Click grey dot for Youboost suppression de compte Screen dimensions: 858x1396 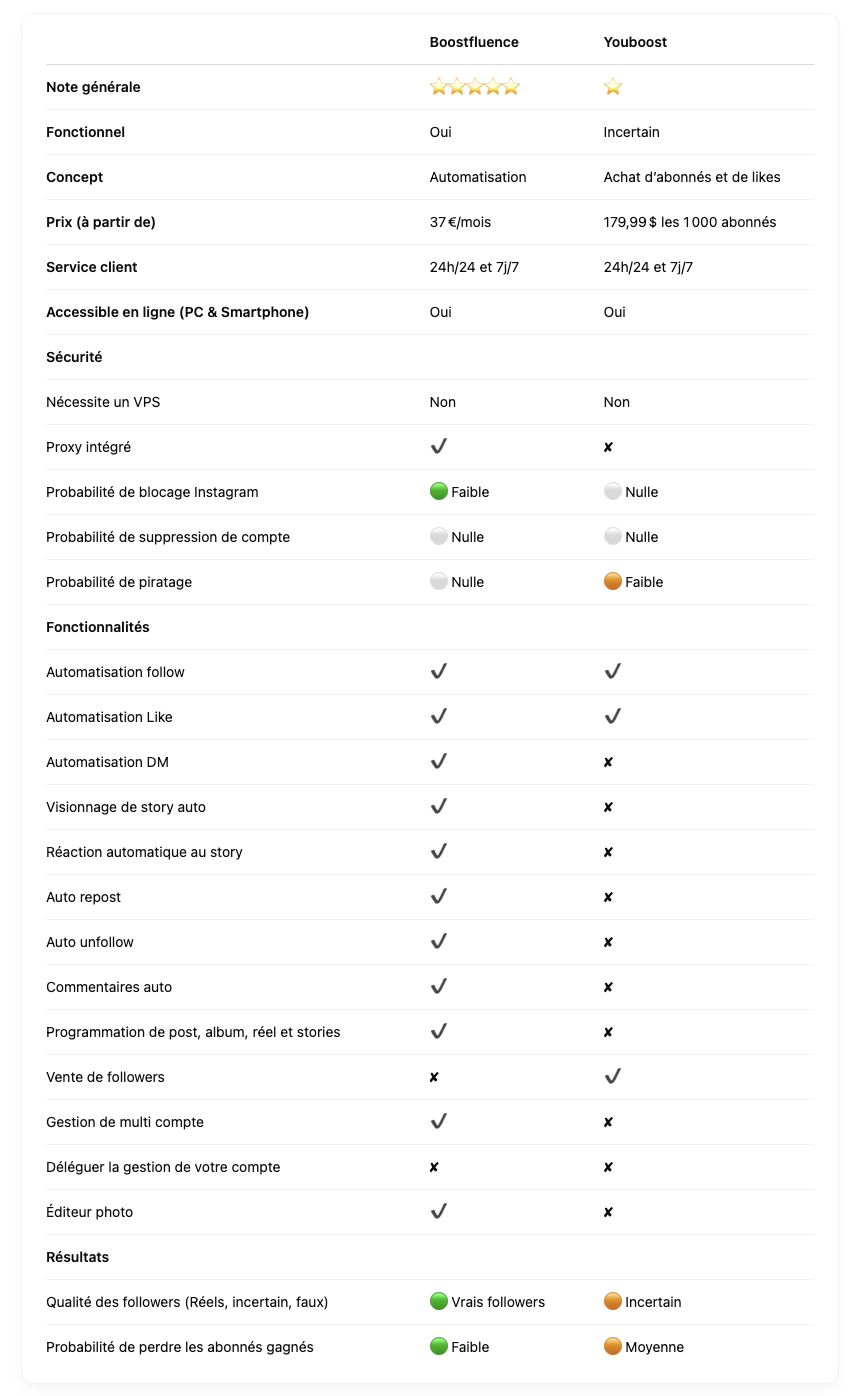point(613,536)
